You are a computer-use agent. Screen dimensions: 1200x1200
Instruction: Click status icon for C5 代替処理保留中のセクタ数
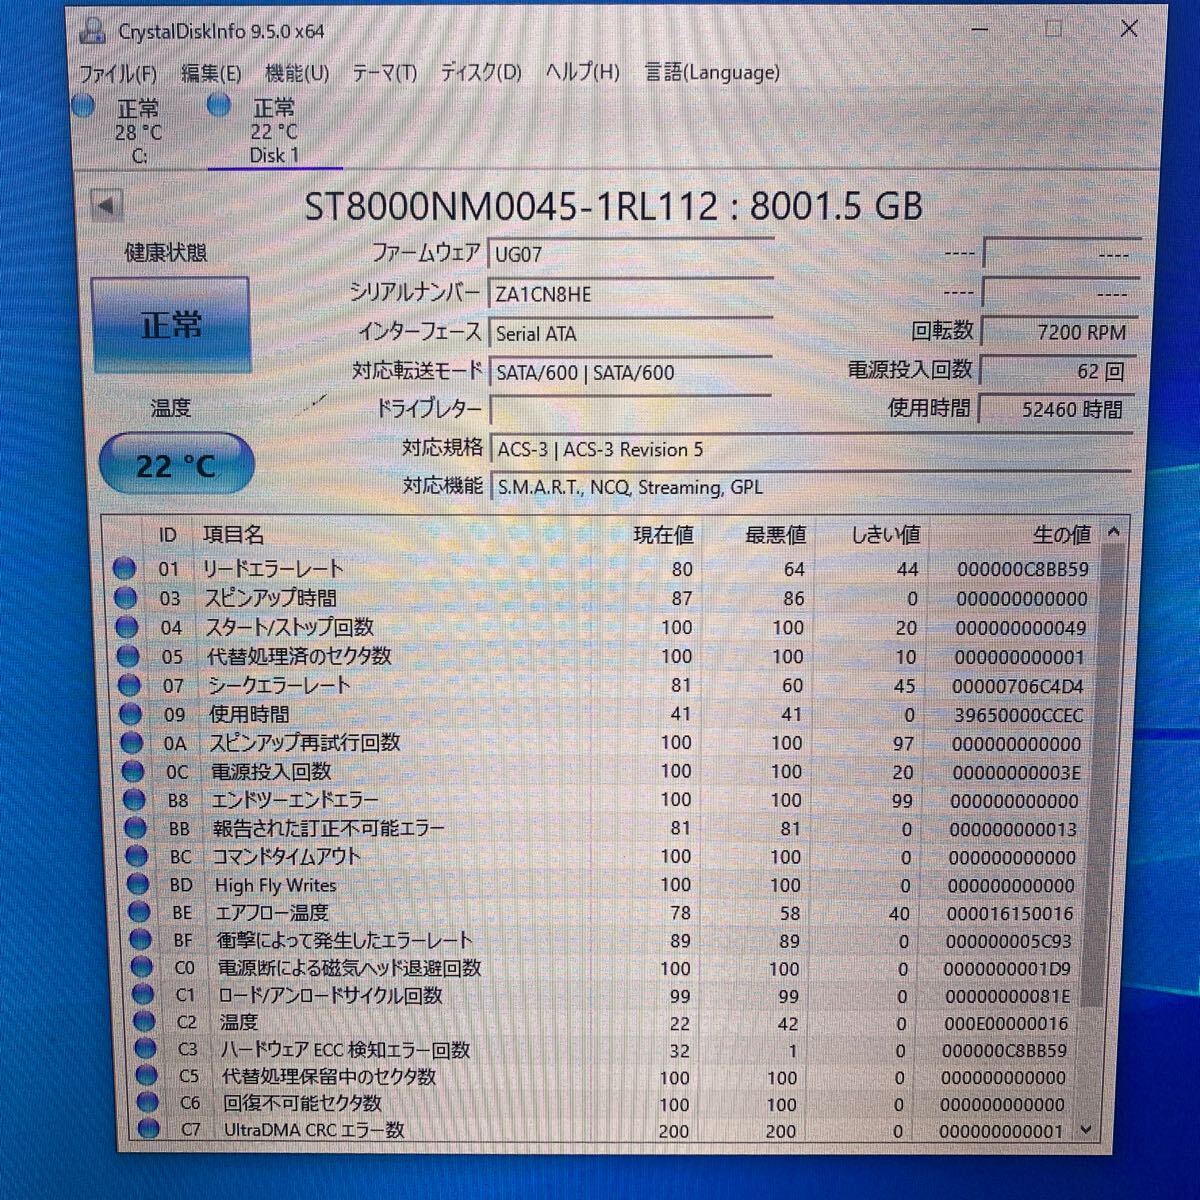147,1076
